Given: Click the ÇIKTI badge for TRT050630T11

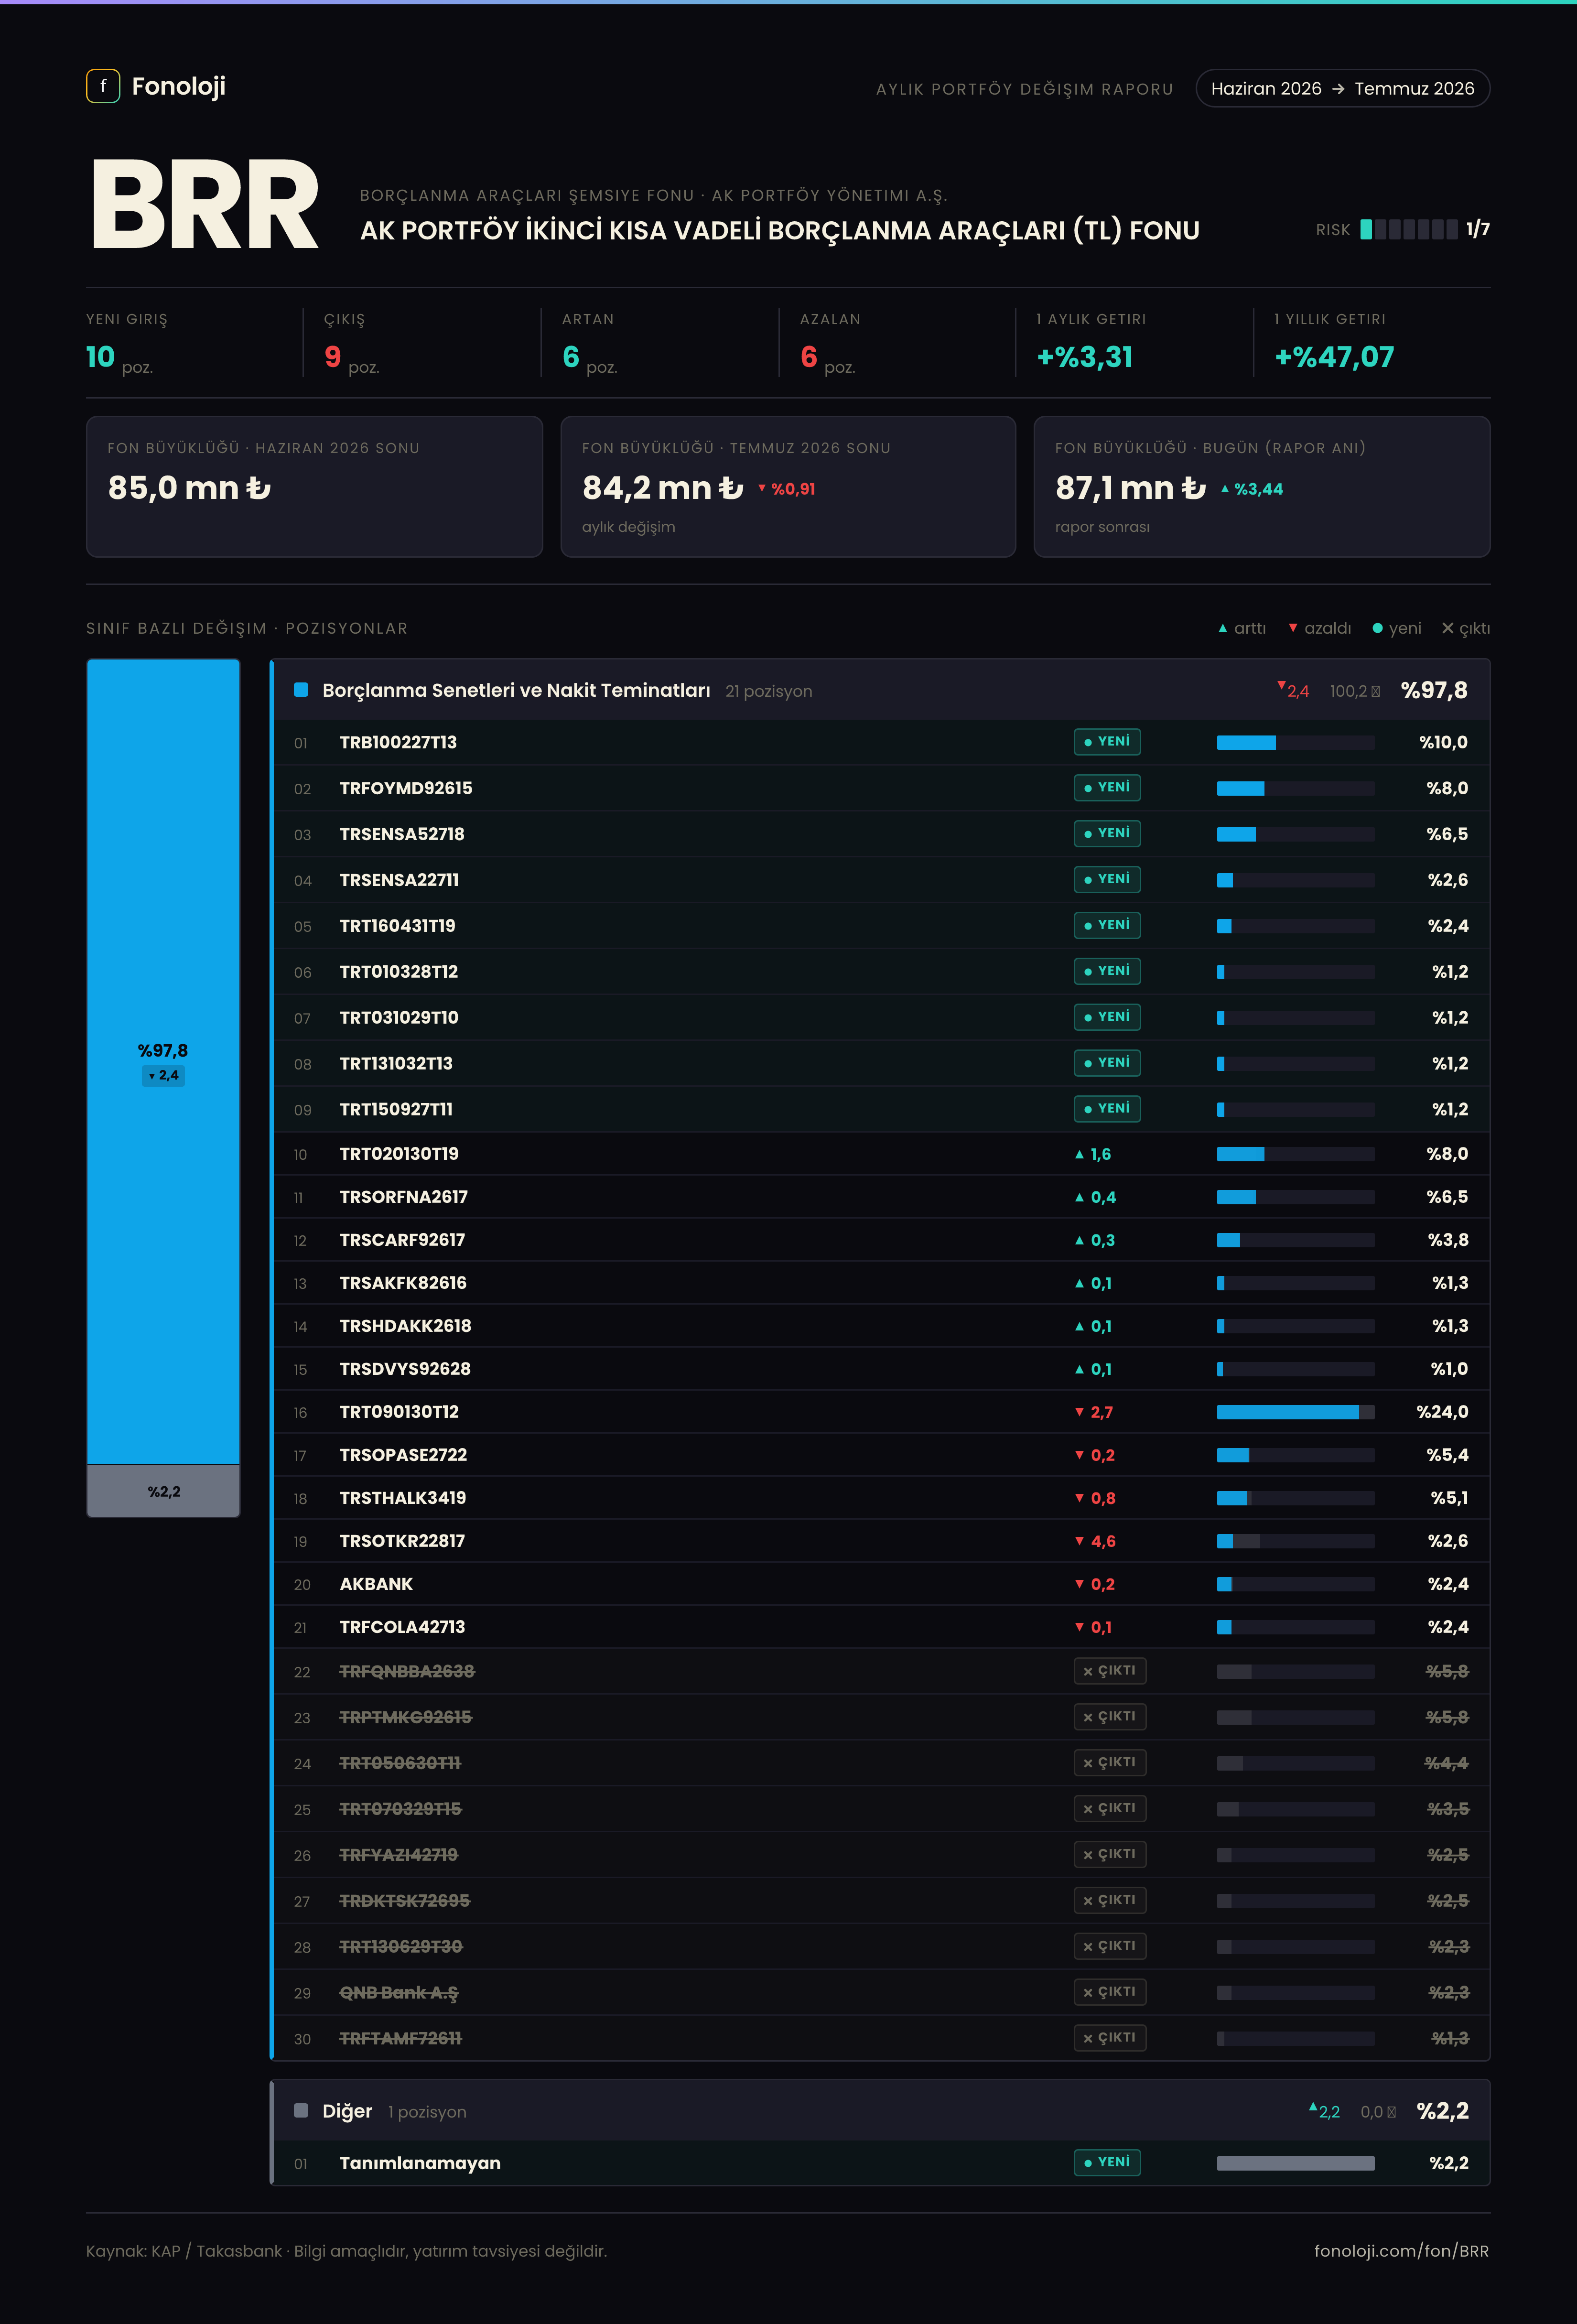Looking at the screenshot, I should point(1110,1763).
